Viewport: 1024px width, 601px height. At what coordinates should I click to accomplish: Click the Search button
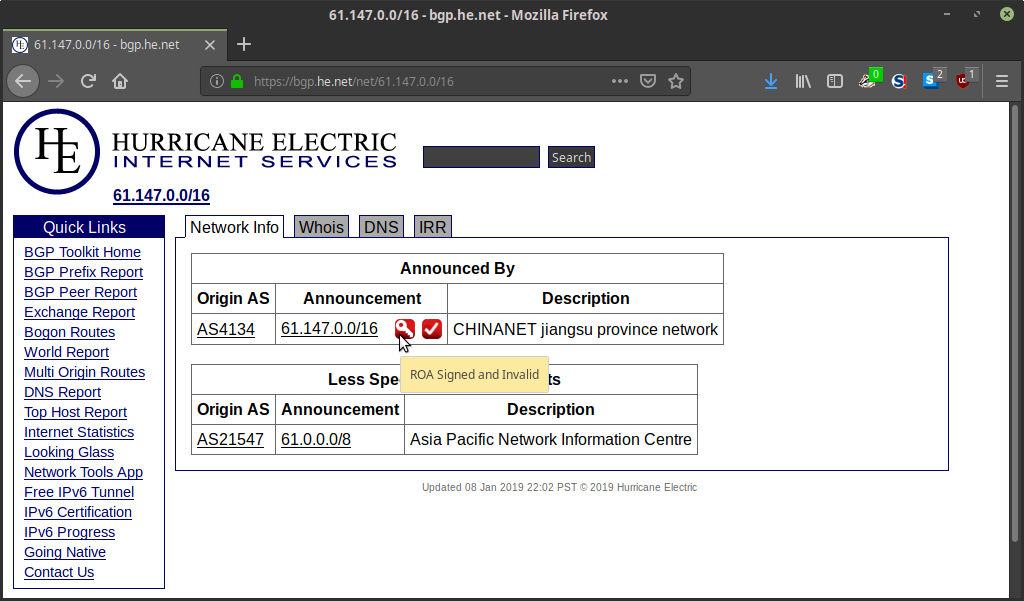tap(571, 157)
